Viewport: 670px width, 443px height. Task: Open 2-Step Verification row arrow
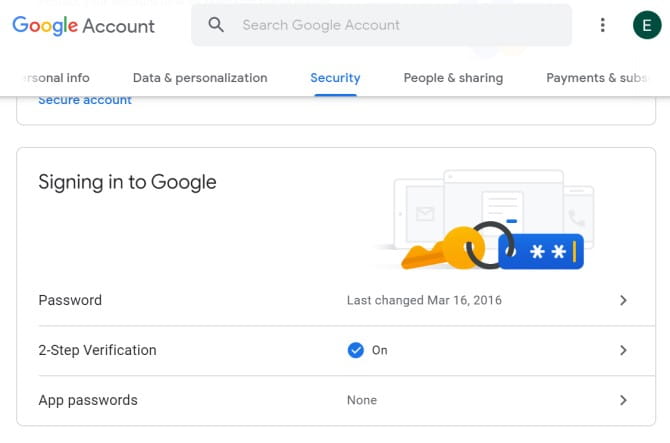[x=623, y=350]
